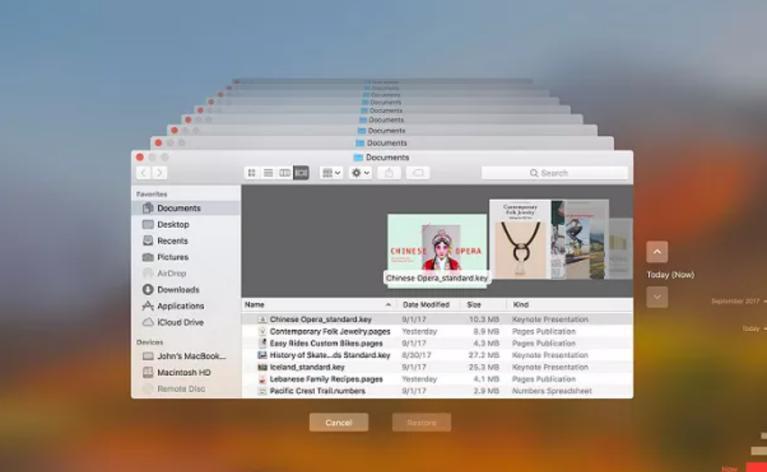
Task: Click 10.3 MB size of Chinese Opera
Action: (484, 319)
